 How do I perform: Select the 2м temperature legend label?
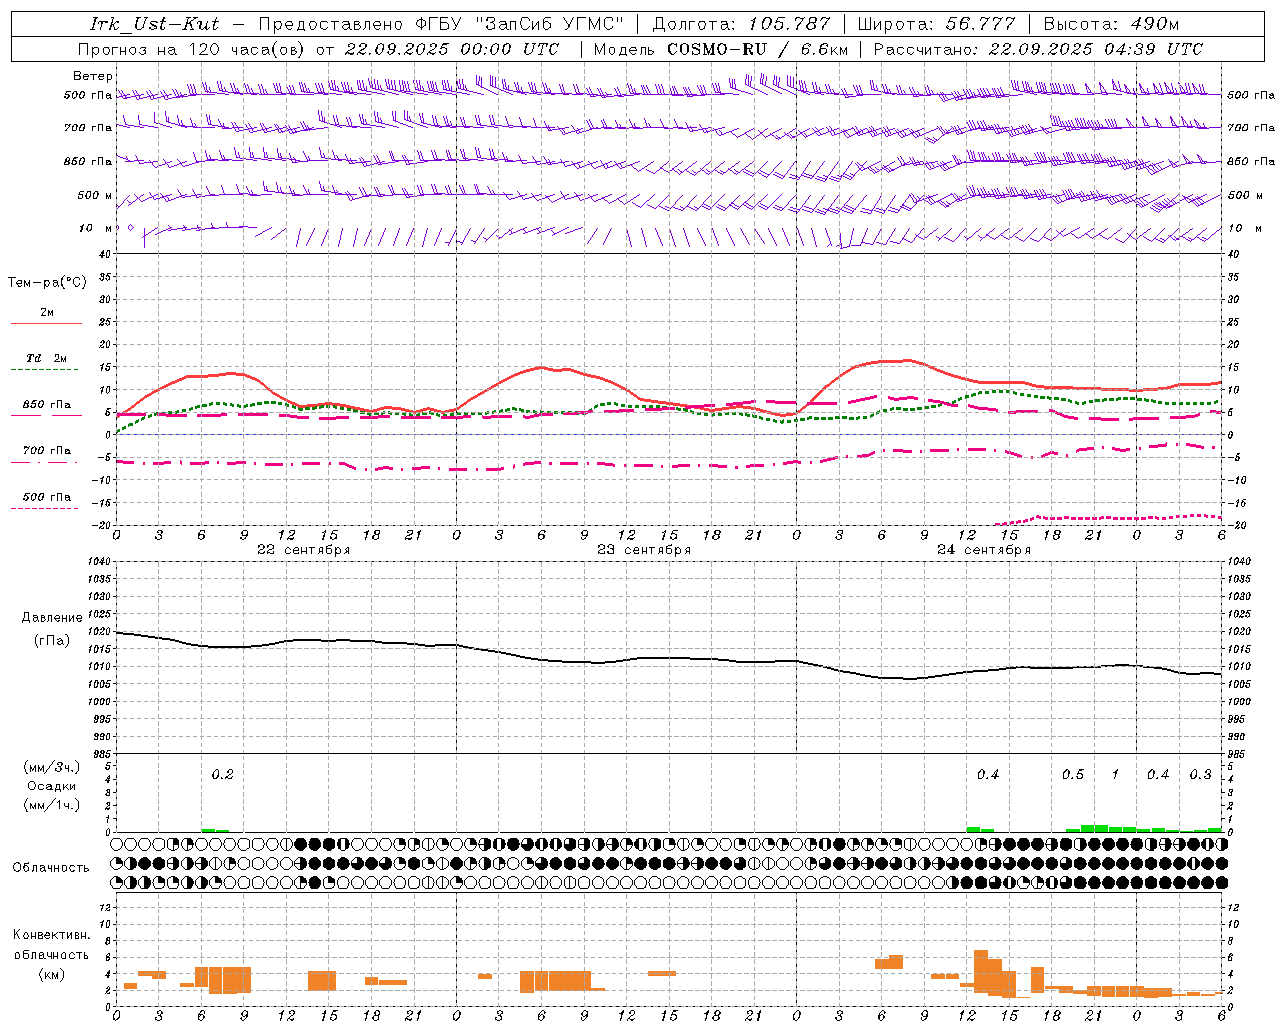pos(47,312)
